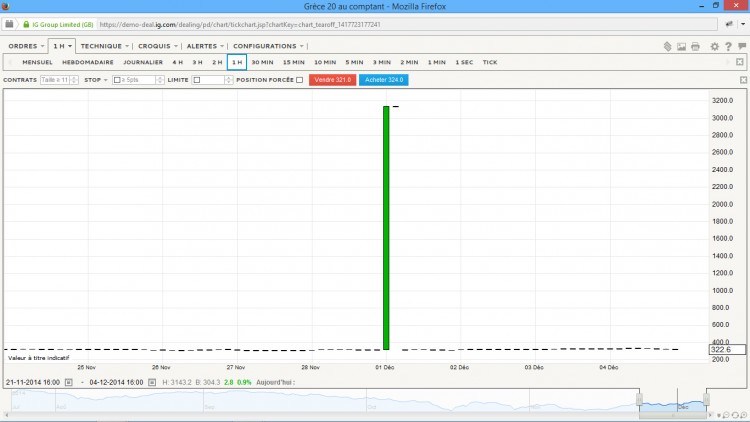Switch to the 15 MIN timeframe
The height and width of the screenshot is (422, 750).
[x=294, y=62]
